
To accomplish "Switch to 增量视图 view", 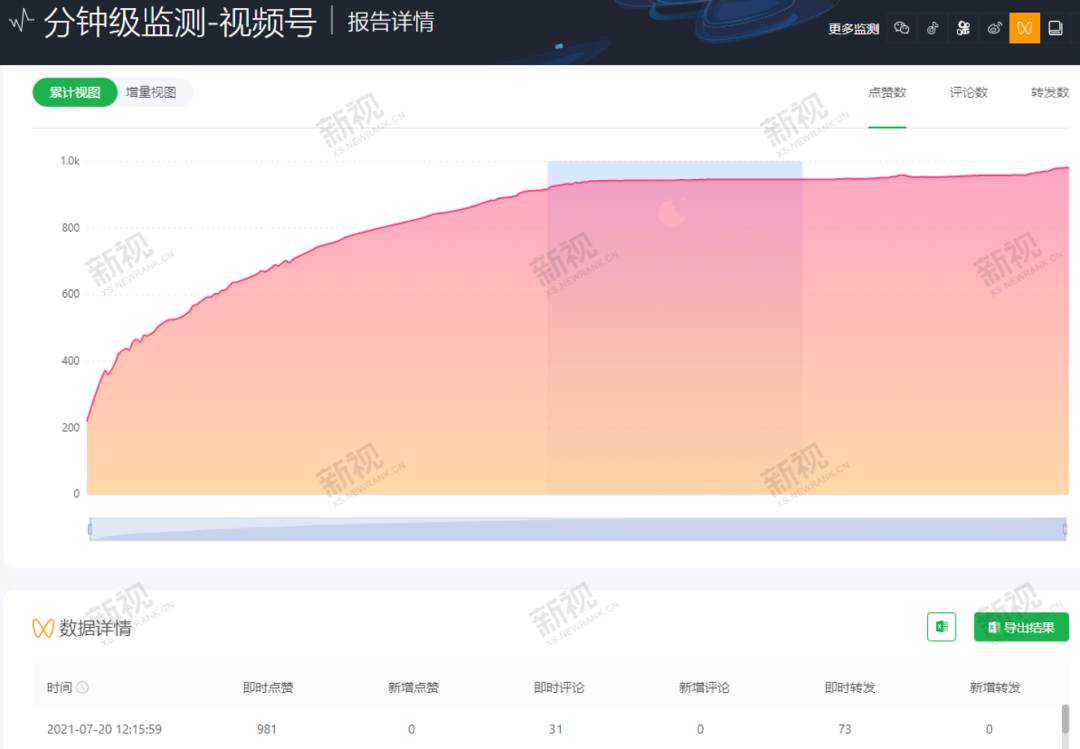I will (x=151, y=91).
